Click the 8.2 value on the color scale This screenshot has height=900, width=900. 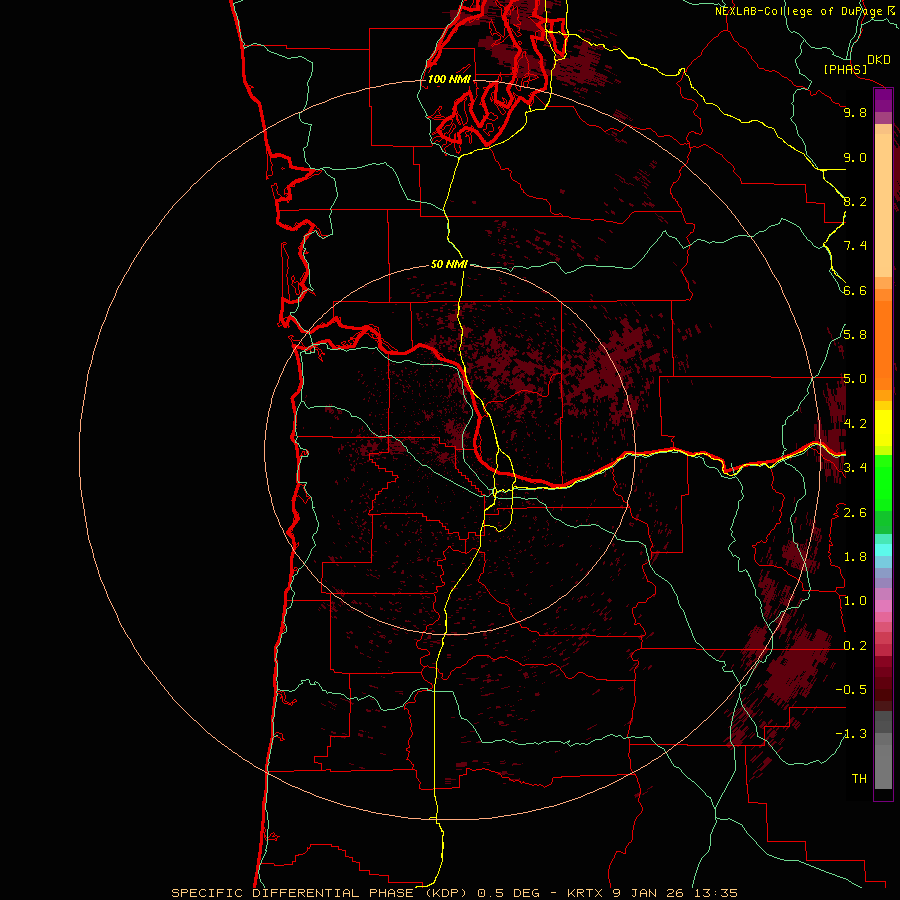point(855,201)
